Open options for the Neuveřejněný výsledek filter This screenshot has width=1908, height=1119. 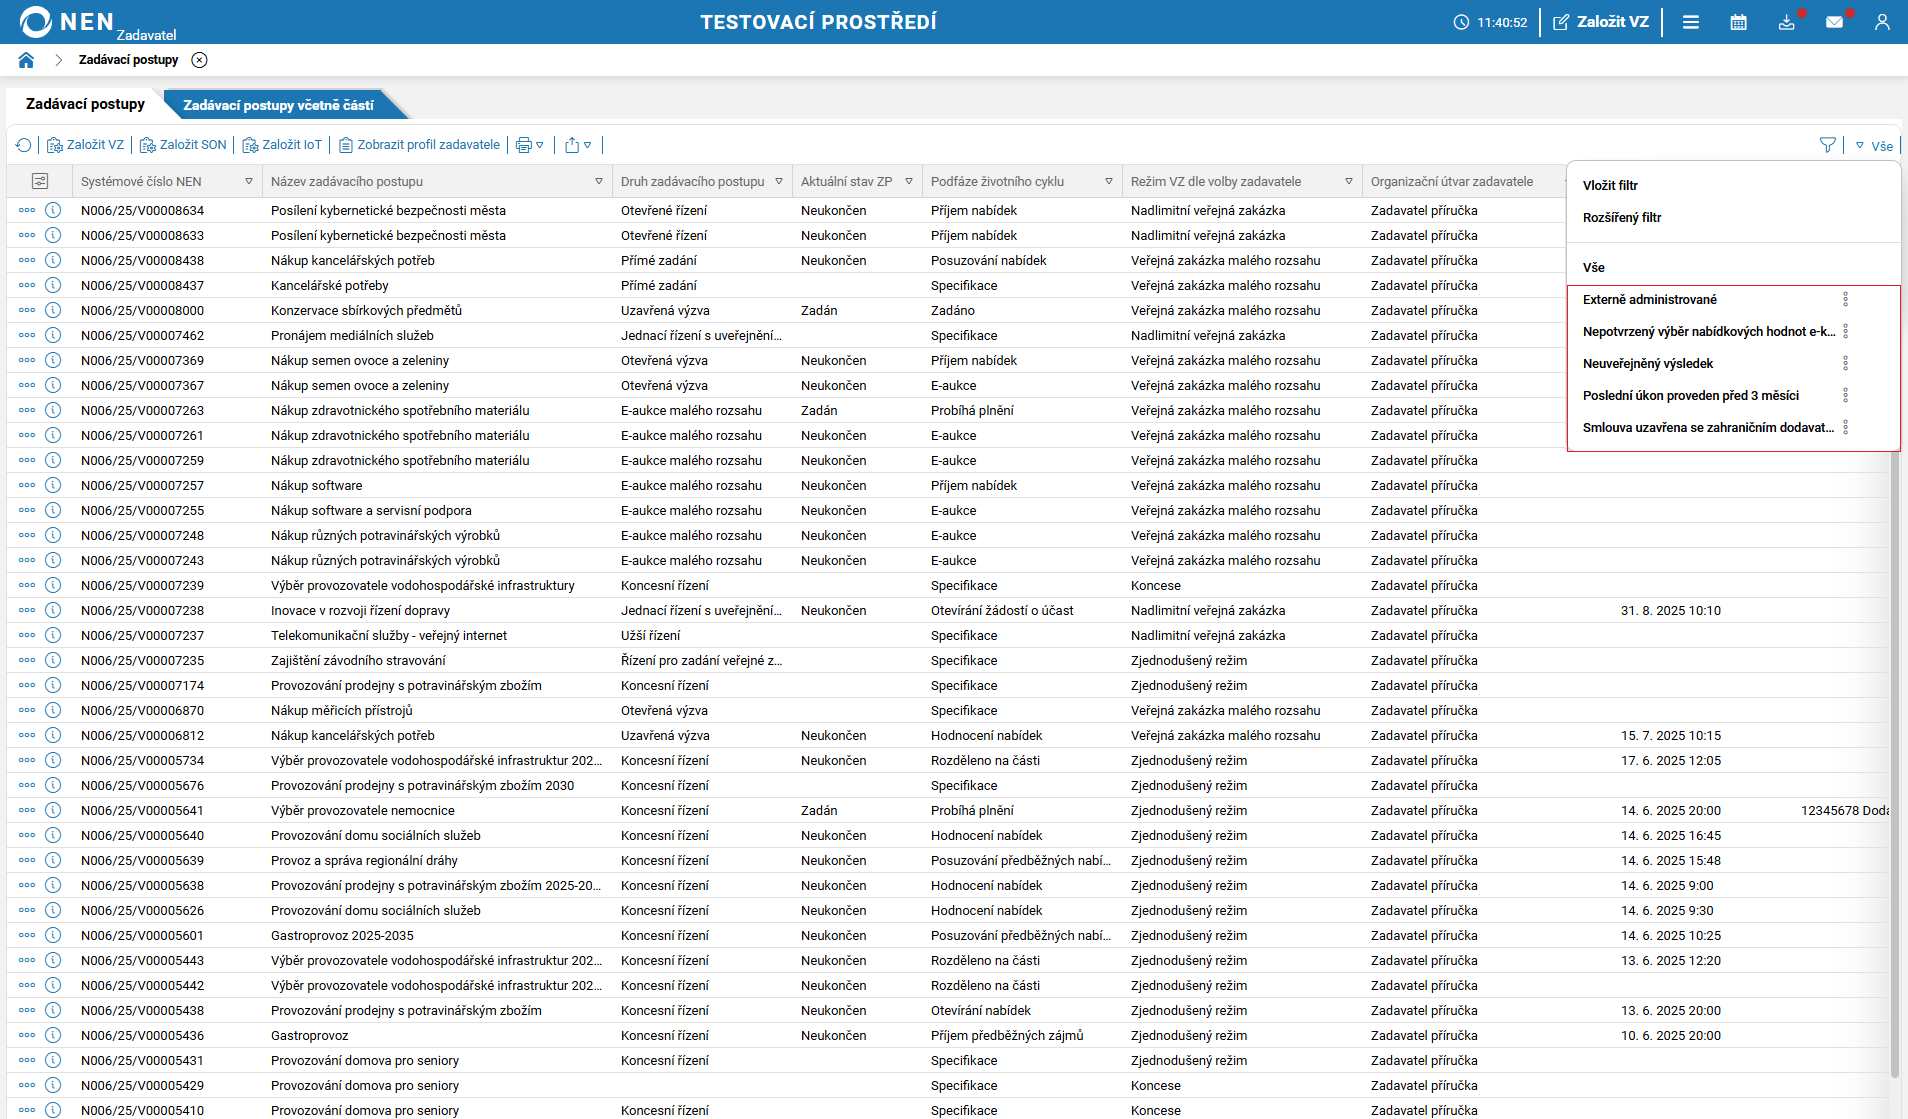coord(1846,363)
